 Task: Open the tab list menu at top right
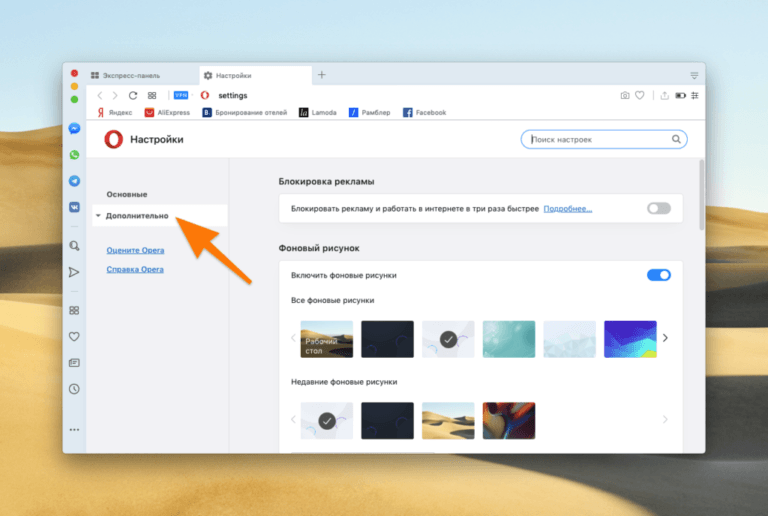(694, 75)
